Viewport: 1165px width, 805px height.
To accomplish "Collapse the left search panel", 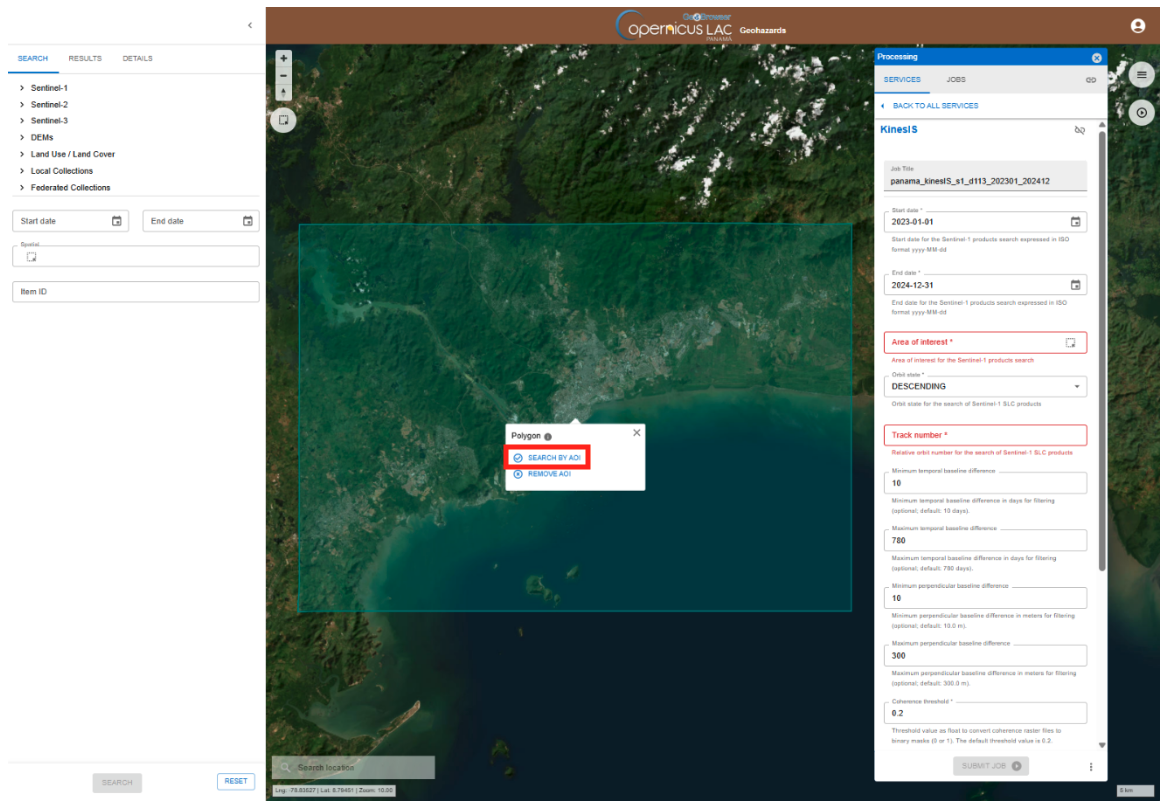I will coord(249,25).
